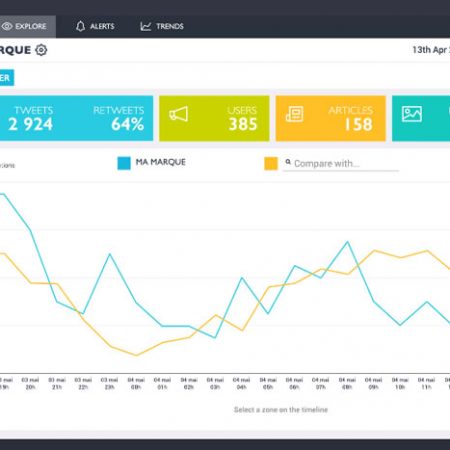The image size is (450, 450).
Task: Open the Users 385 tile
Action: tap(214, 118)
